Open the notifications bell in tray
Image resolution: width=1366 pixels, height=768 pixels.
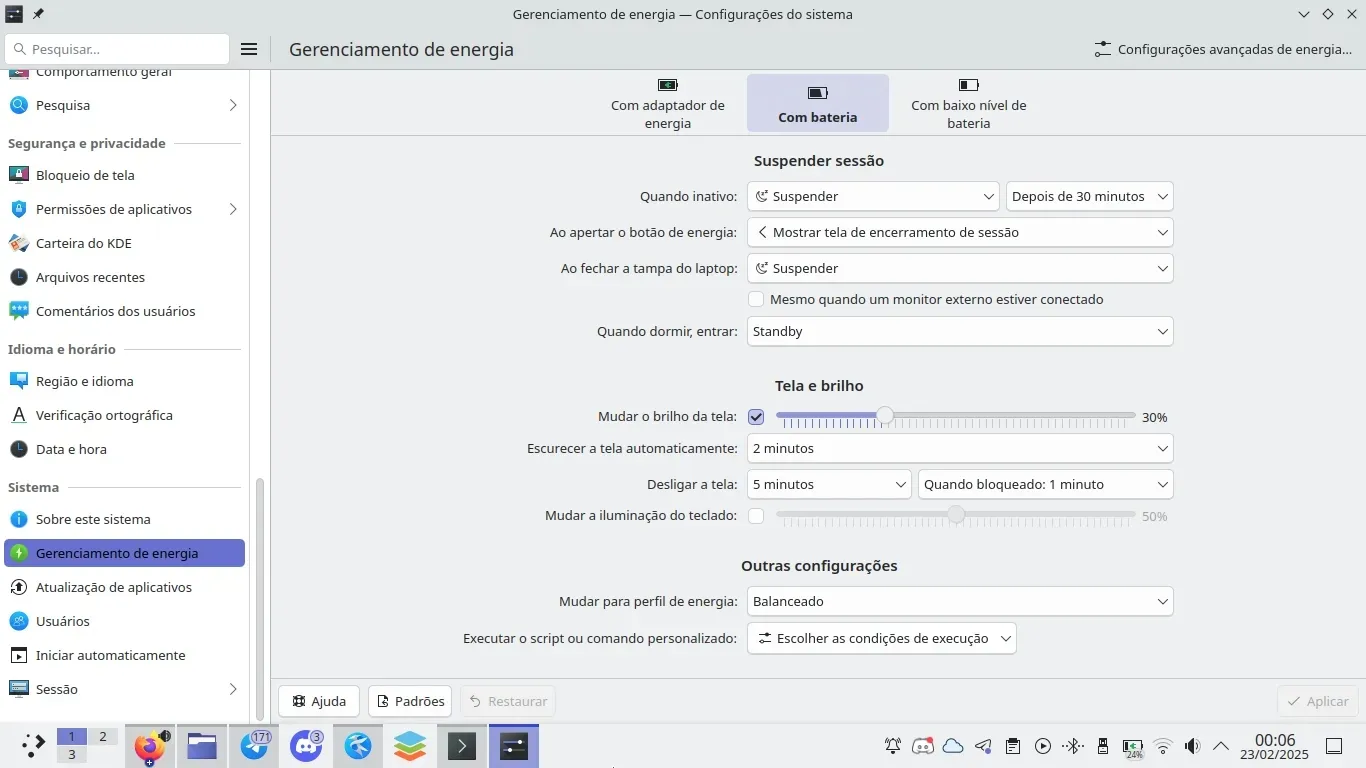click(x=893, y=746)
